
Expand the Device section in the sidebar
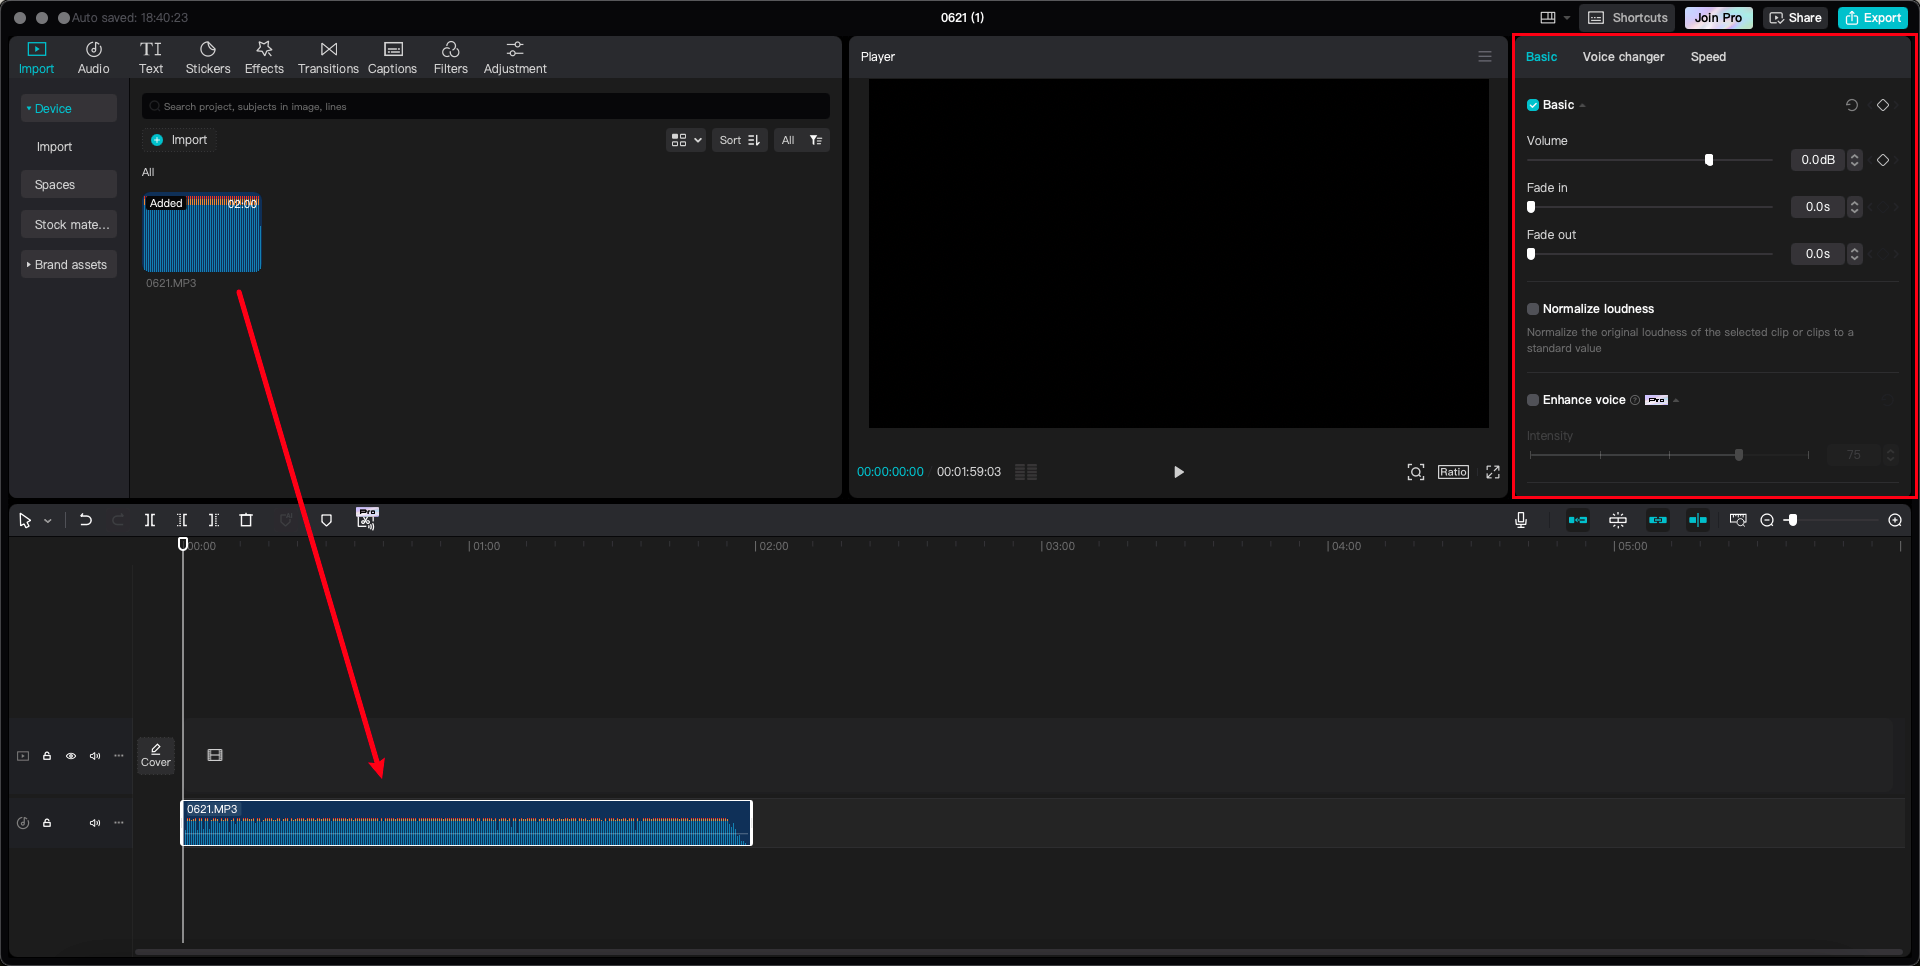tap(69, 109)
